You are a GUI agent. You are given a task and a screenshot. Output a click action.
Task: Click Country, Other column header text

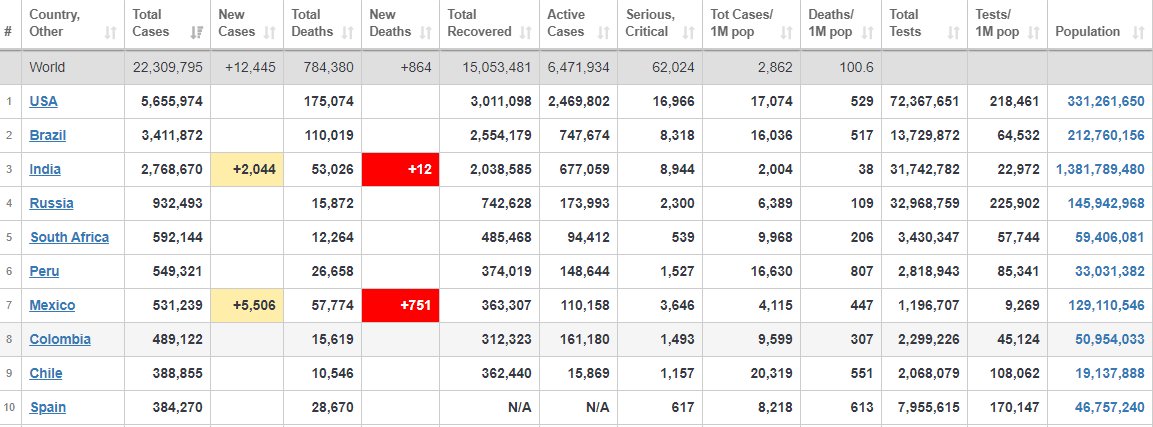[x=55, y=23]
